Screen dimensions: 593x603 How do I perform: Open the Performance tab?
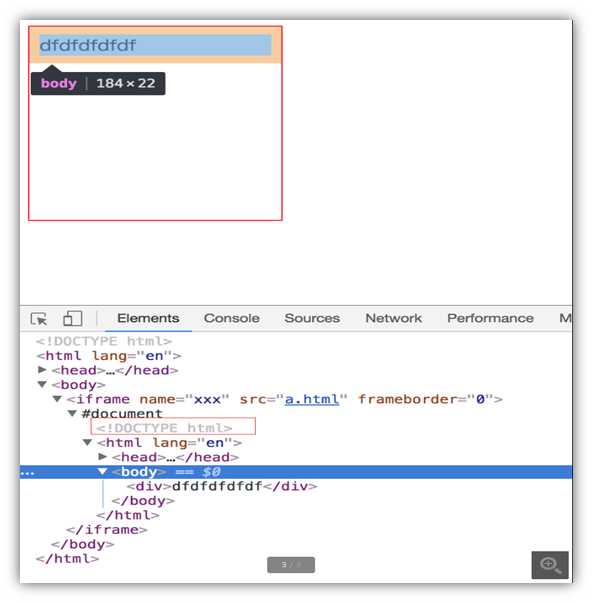(x=490, y=318)
